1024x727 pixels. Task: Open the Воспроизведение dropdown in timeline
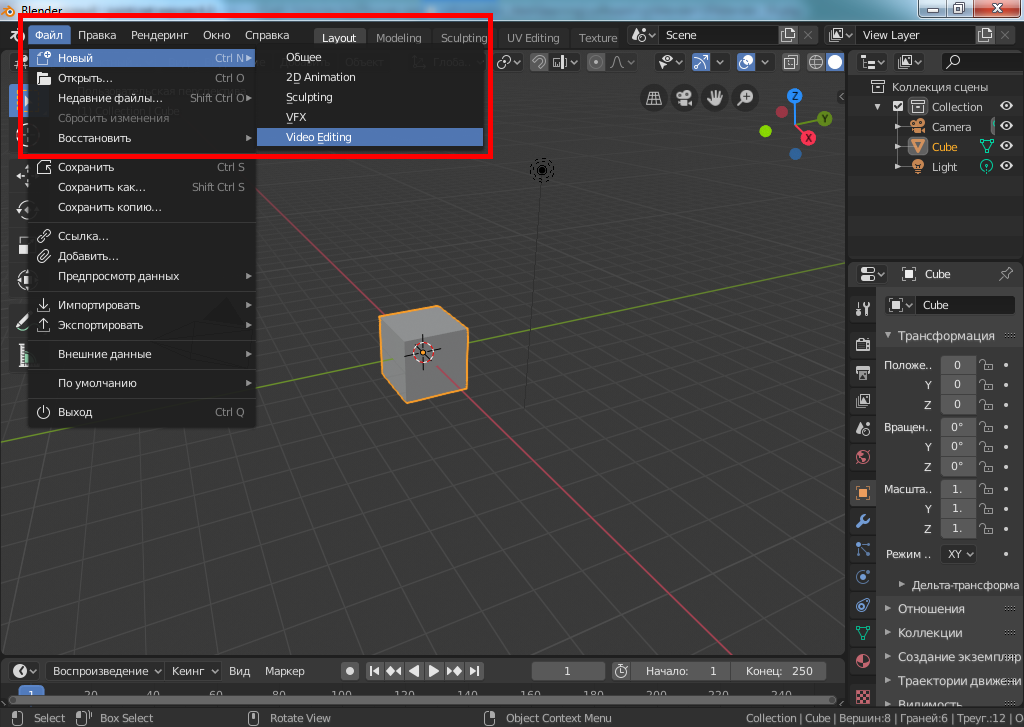(x=106, y=671)
